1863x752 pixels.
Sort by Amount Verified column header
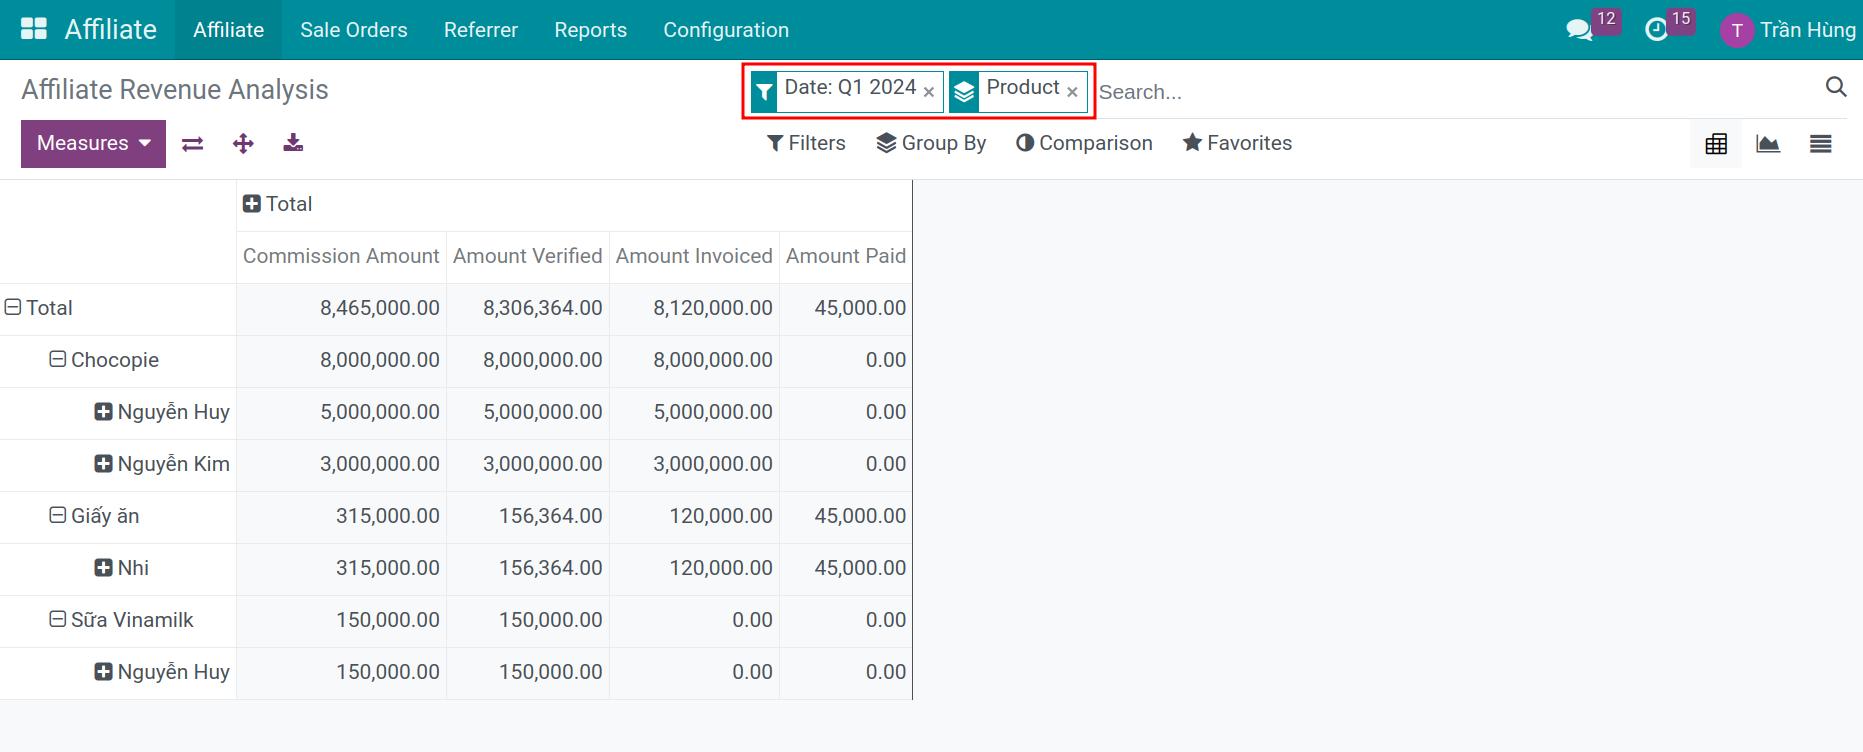pyautogui.click(x=528, y=256)
